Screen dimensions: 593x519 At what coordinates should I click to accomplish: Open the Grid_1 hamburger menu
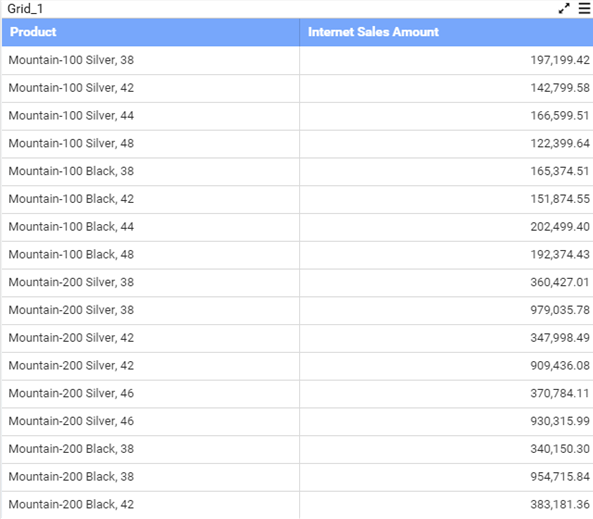click(584, 8)
